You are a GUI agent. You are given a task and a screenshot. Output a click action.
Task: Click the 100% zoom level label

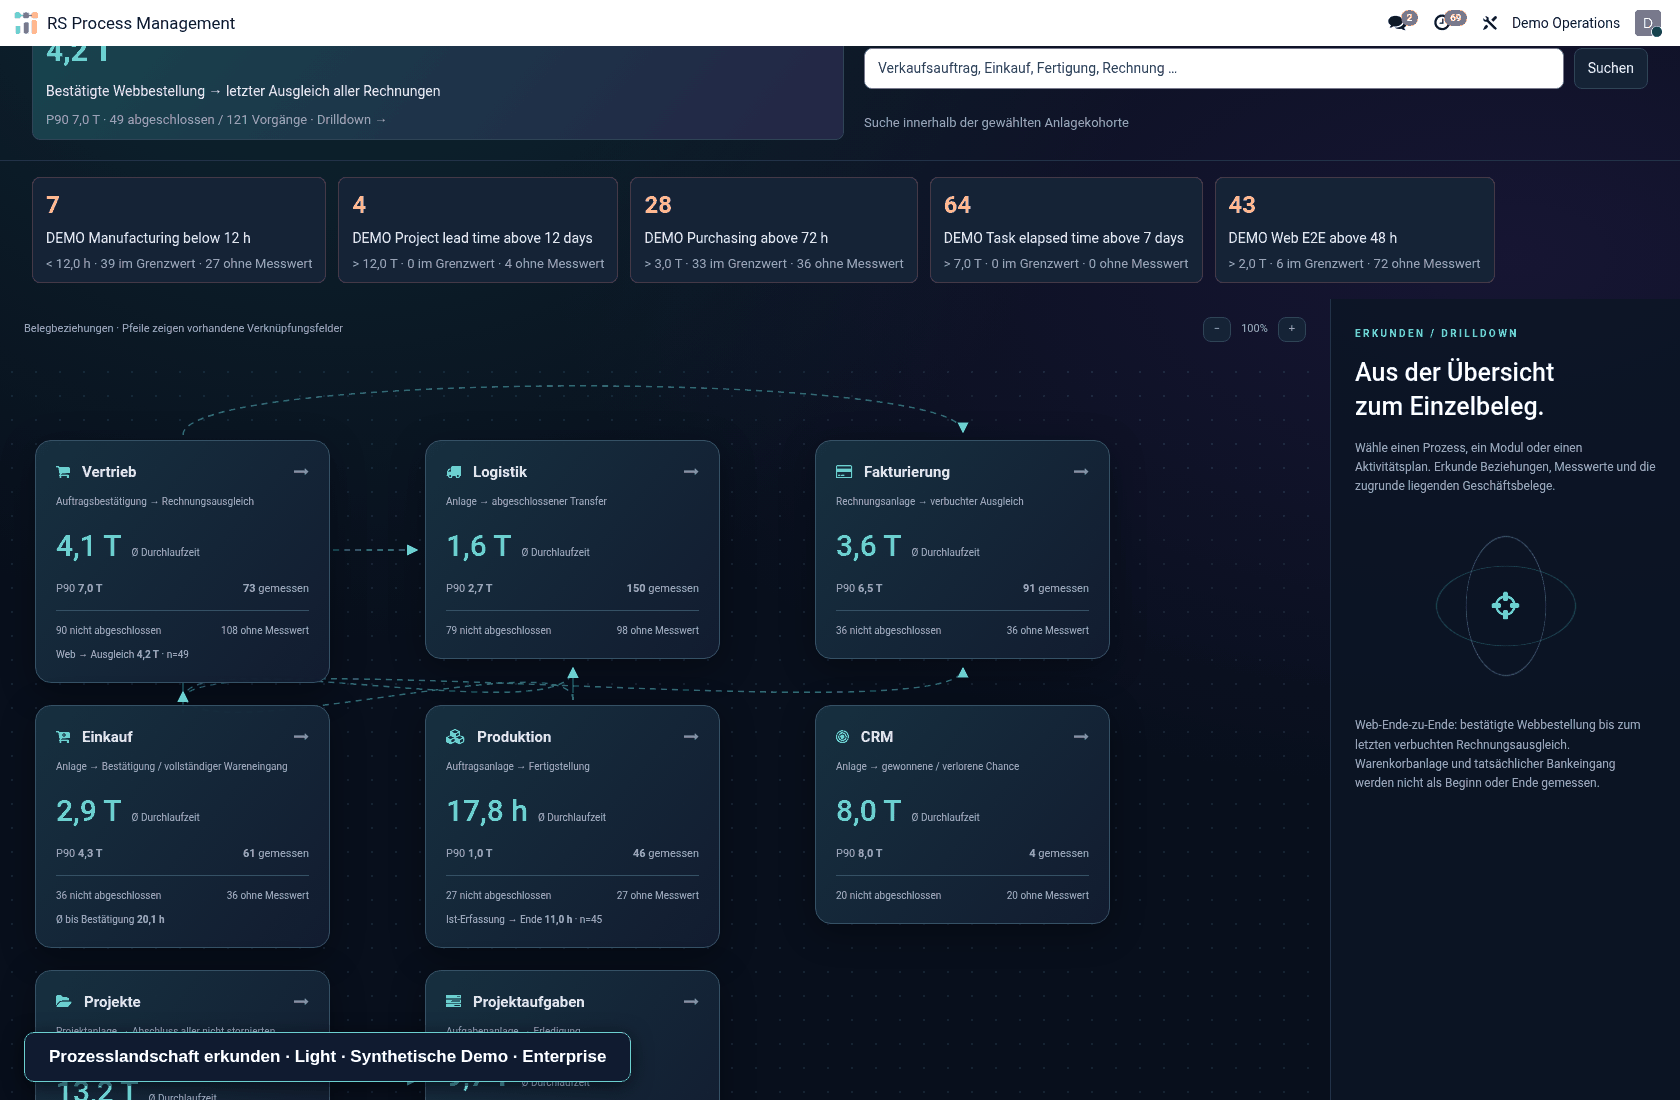(x=1254, y=329)
